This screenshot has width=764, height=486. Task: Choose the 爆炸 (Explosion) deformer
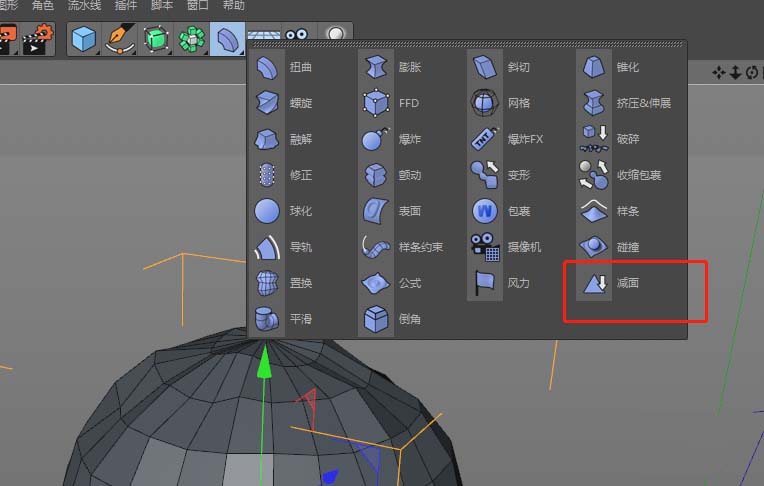[392, 139]
